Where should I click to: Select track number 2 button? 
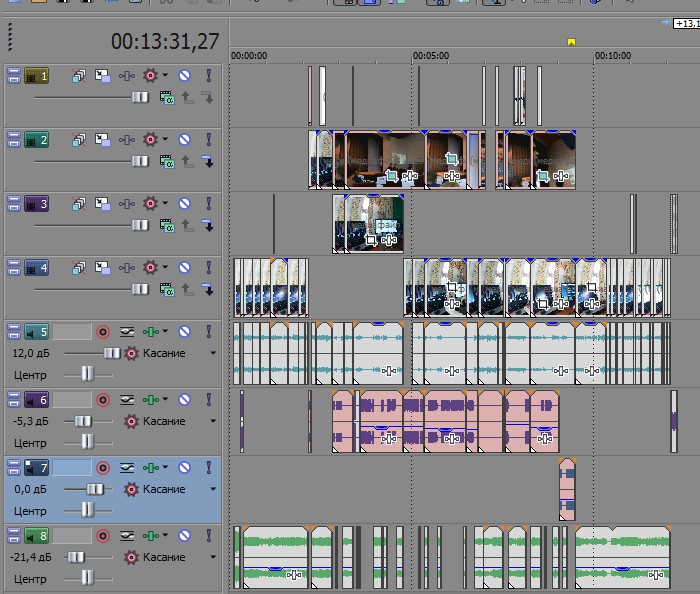tap(37, 140)
